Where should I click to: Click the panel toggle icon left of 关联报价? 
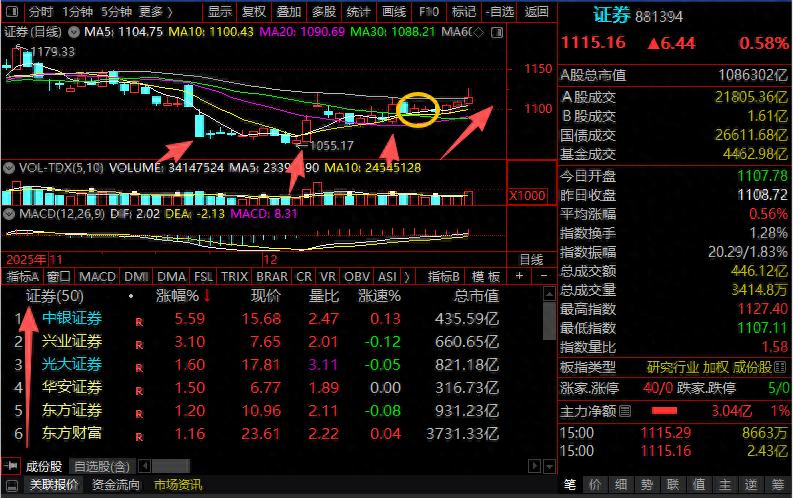(12, 486)
